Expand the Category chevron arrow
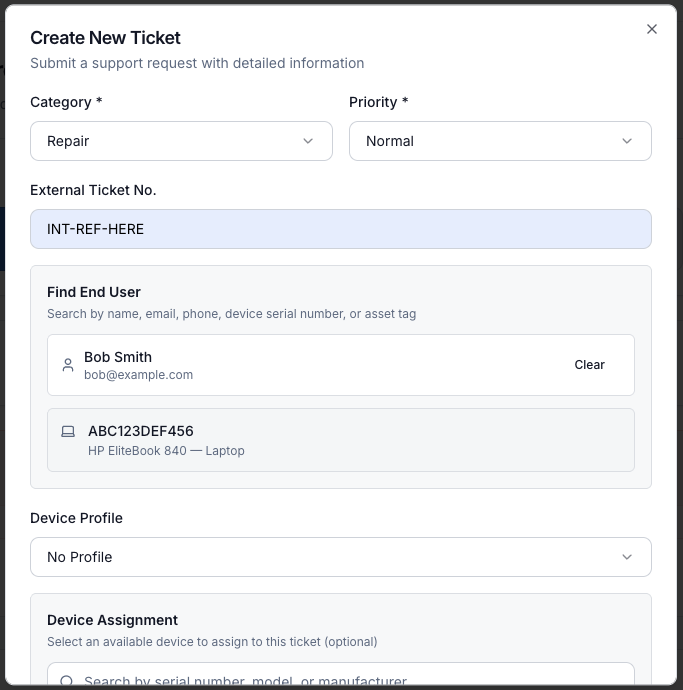The width and height of the screenshot is (683, 690). 308,141
